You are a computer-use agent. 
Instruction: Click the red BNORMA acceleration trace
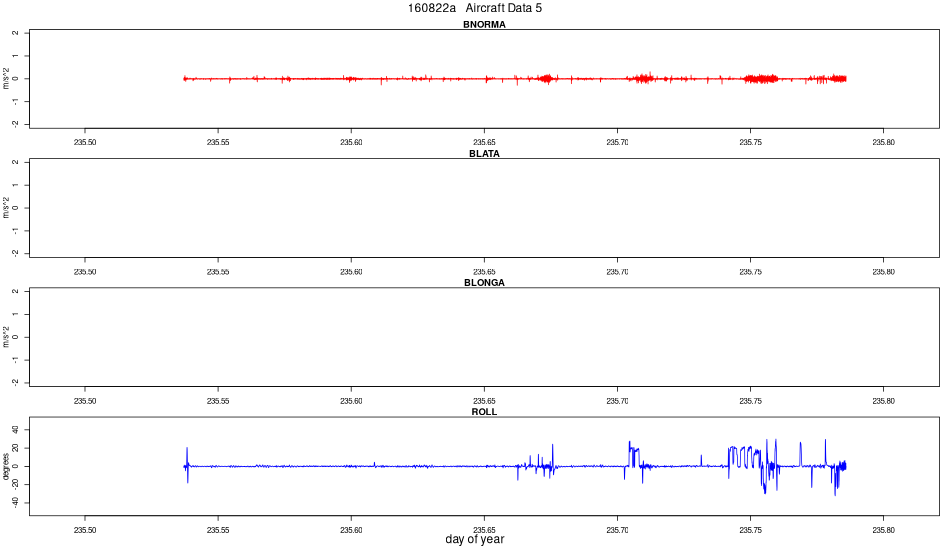click(x=515, y=79)
